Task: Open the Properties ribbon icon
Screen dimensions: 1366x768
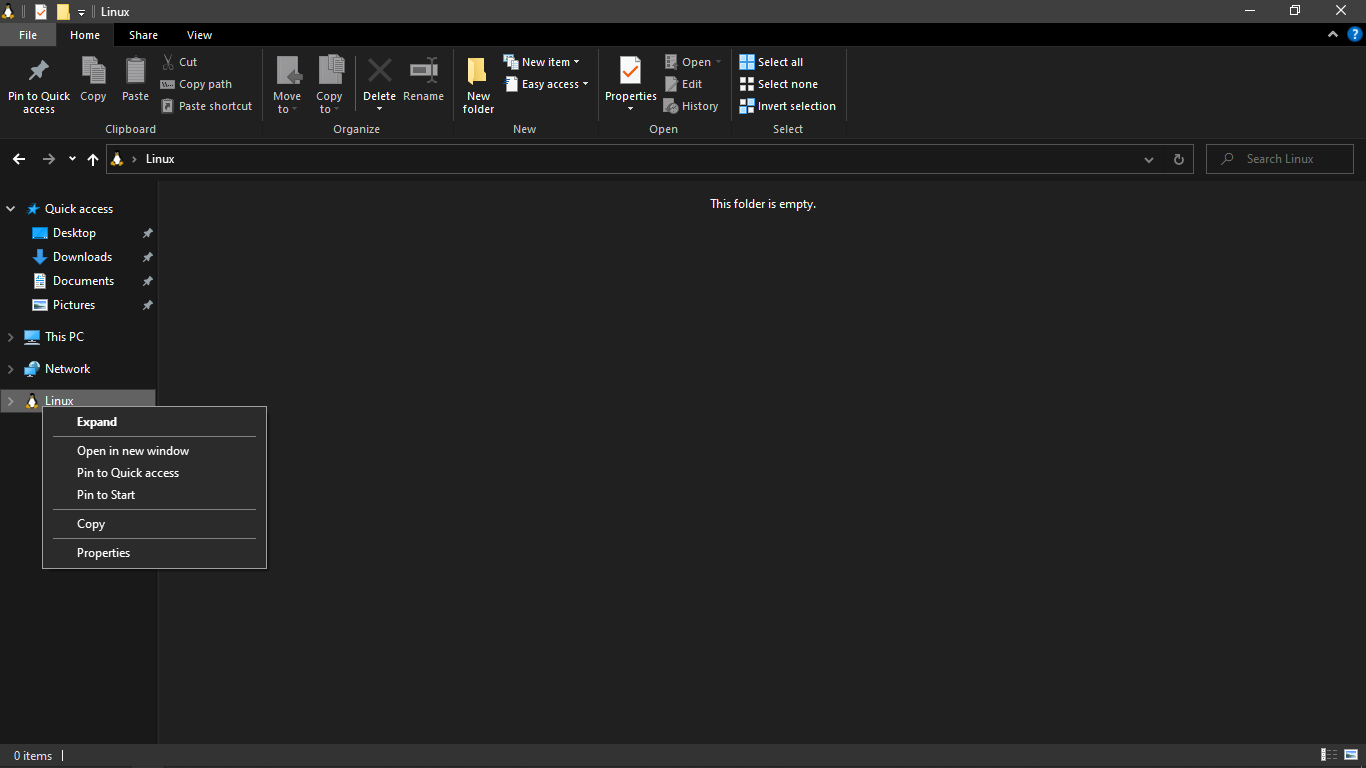Action: tap(630, 72)
